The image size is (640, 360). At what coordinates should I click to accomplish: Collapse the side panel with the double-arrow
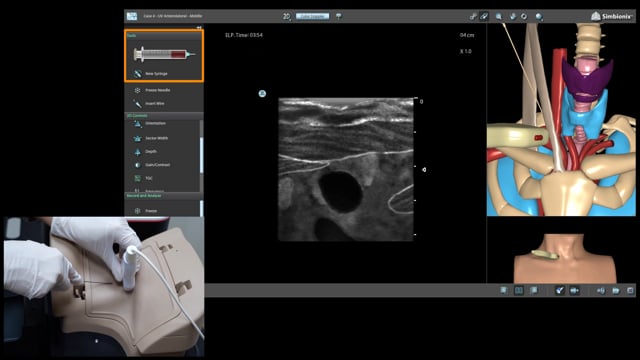point(199,27)
